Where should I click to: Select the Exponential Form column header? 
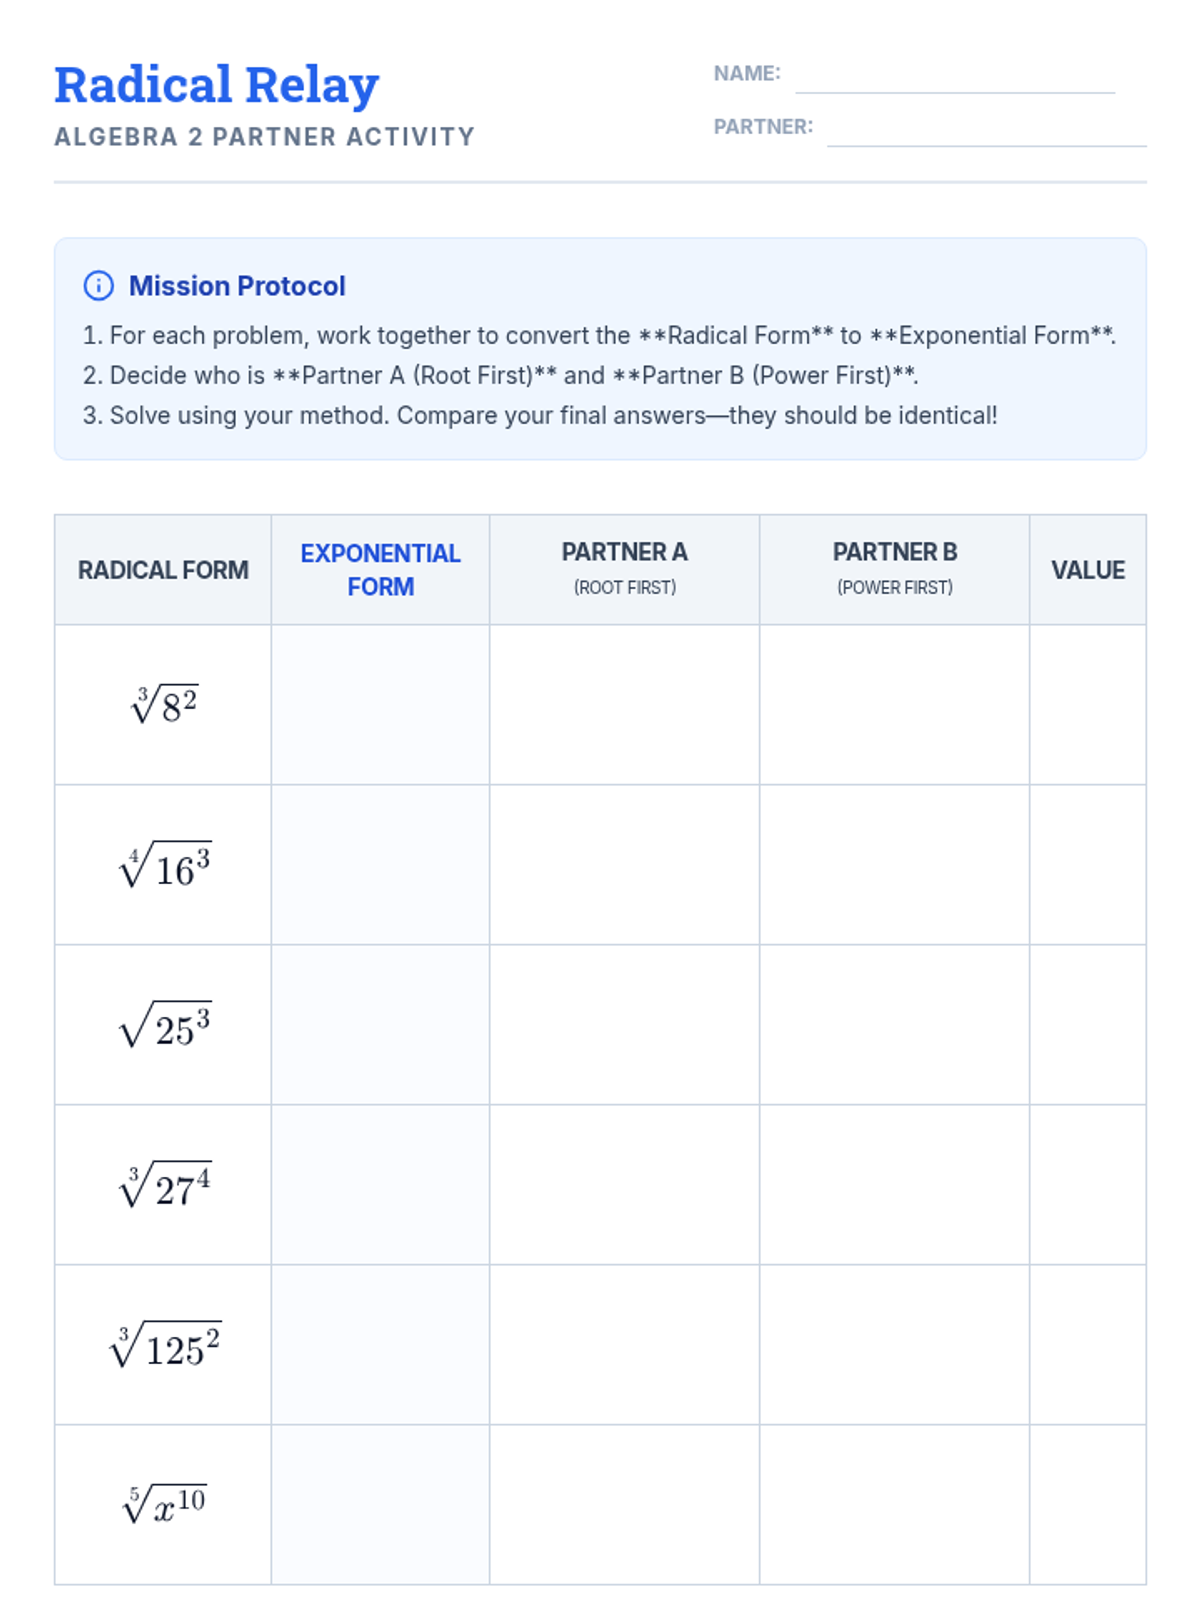(x=380, y=570)
